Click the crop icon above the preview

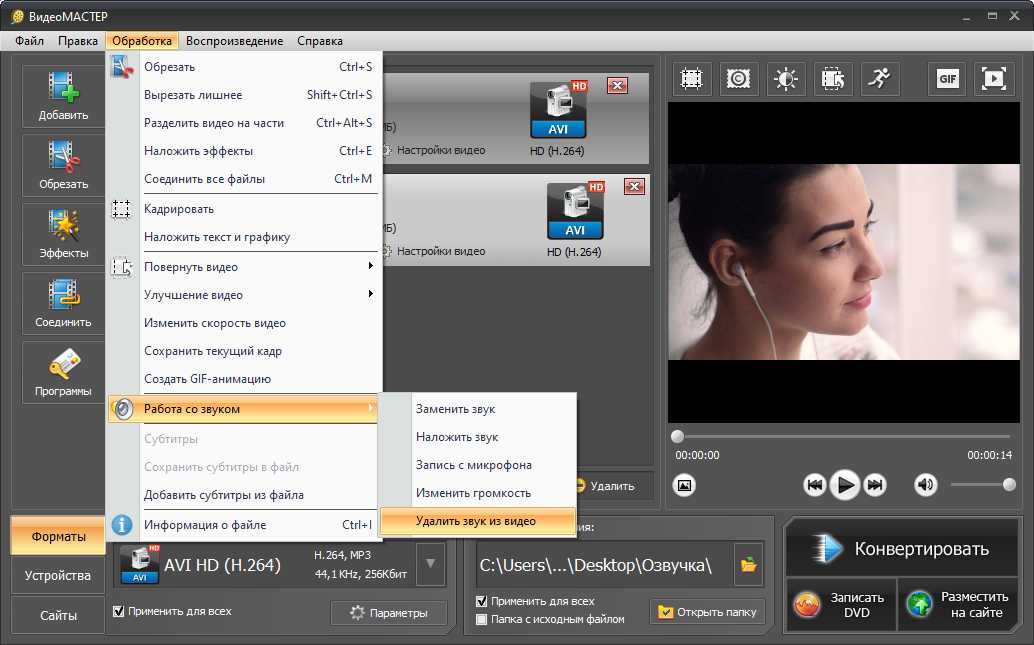pyautogui.click(x=691, y=79)
